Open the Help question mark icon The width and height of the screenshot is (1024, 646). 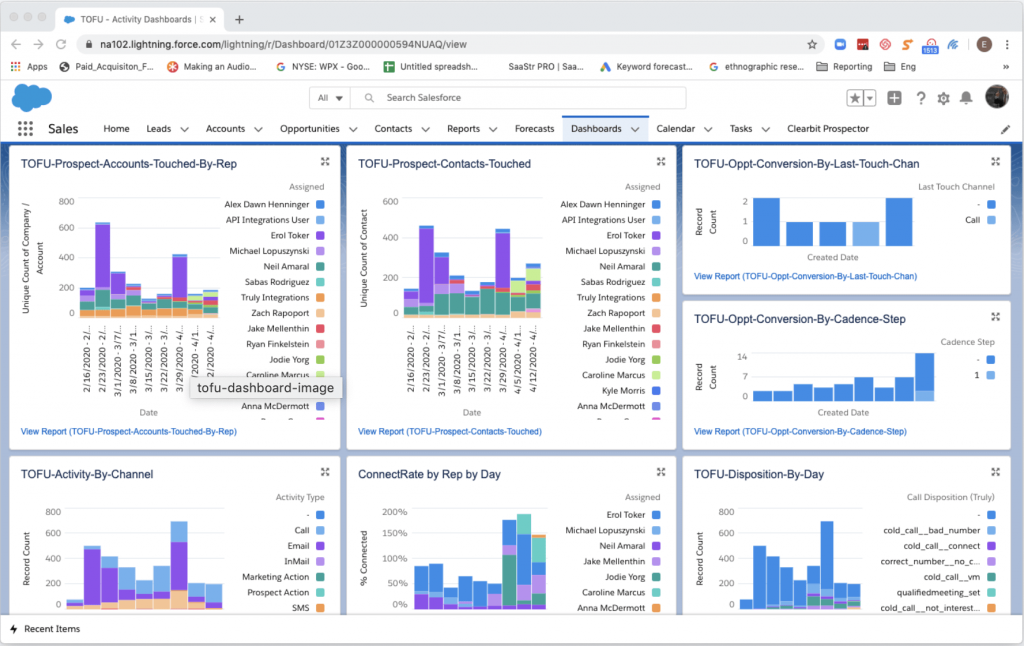[x=920, y=98]
